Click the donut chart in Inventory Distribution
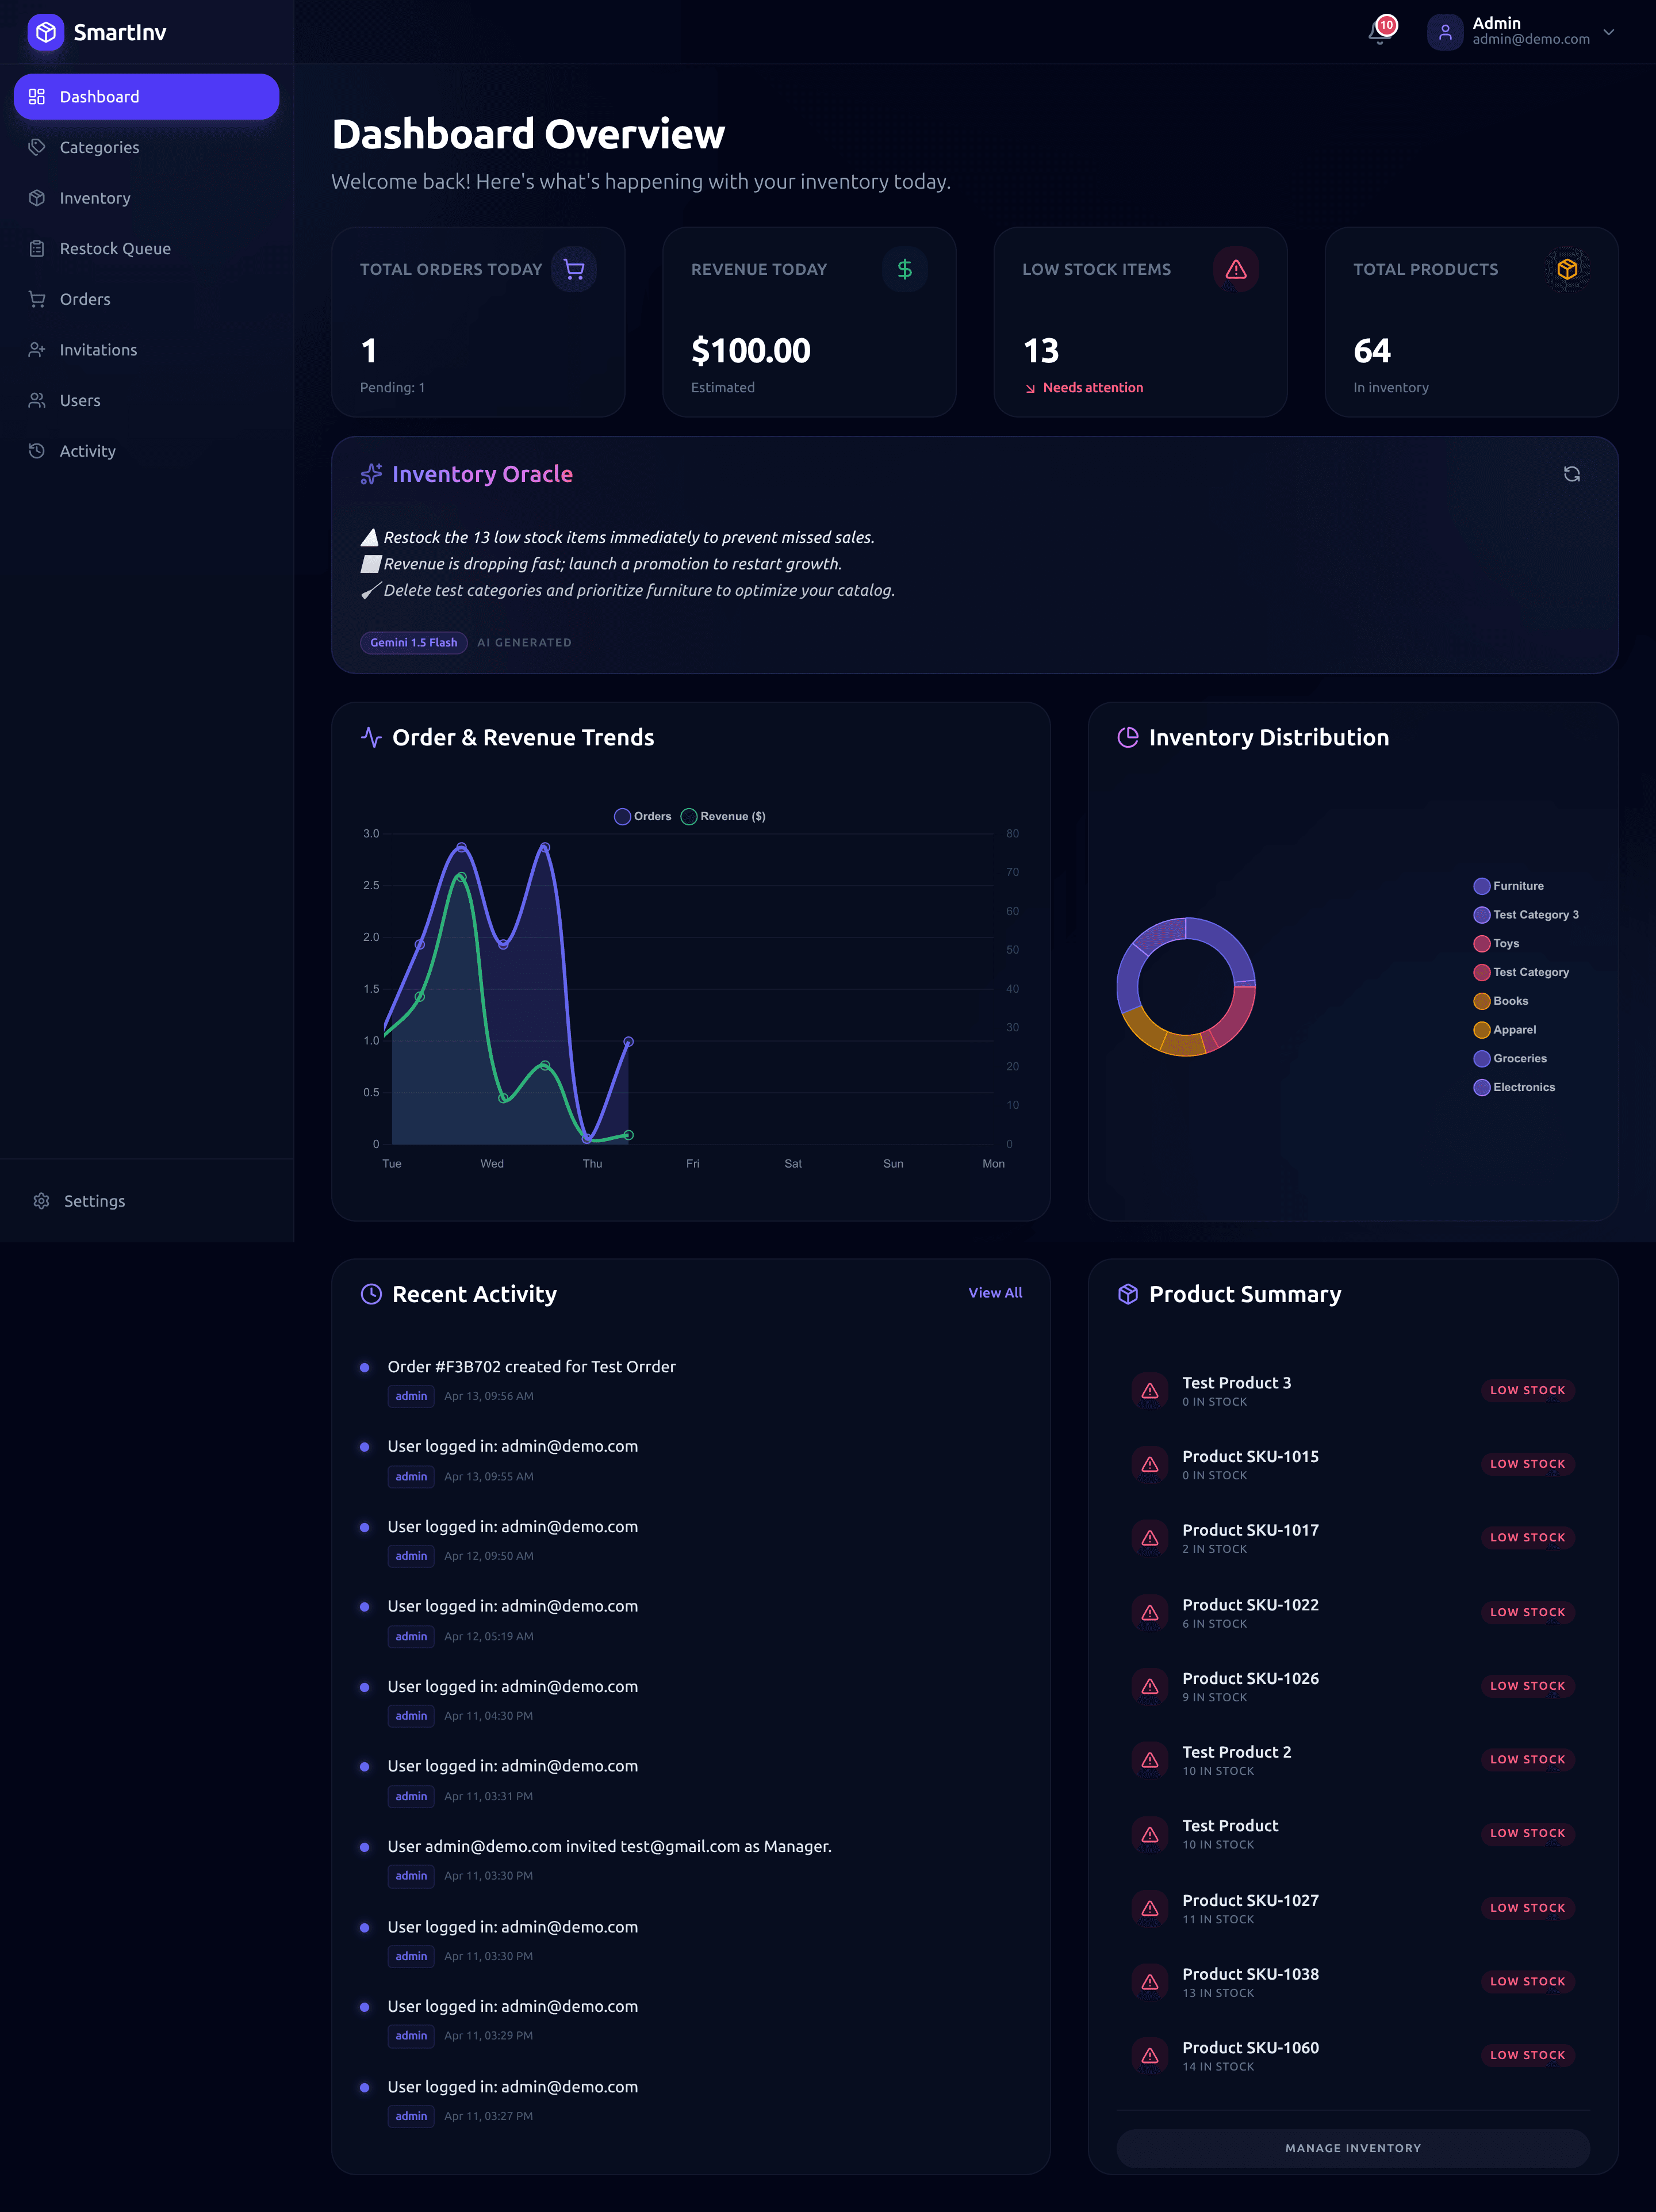Image resolution: width=1656 pixels, height=2212 pixels. pos(1186,987)
